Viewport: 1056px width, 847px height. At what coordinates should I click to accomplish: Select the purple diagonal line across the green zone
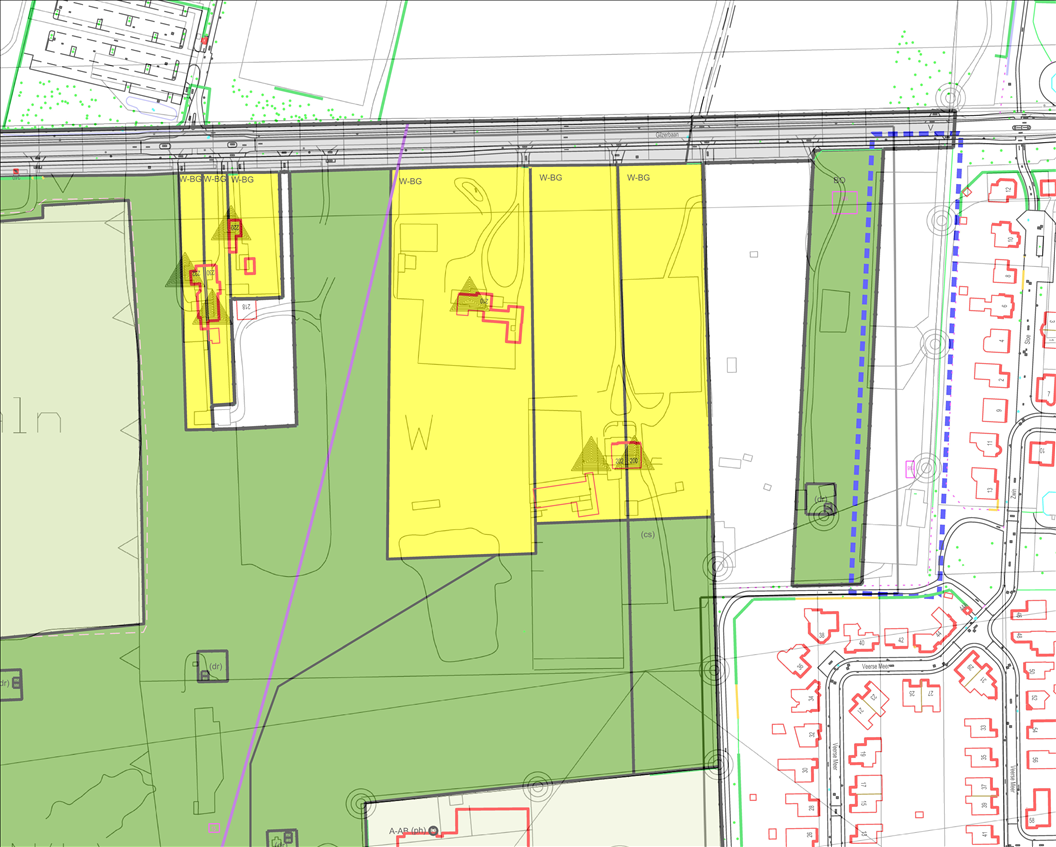(x=315, y=485)
